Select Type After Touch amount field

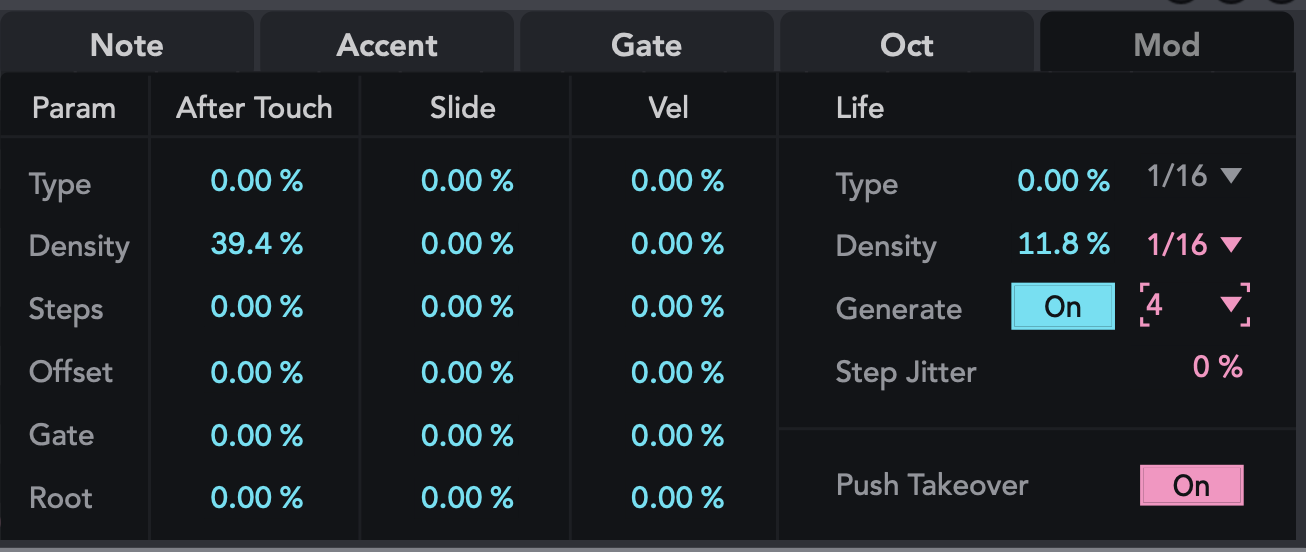point(257,182)
